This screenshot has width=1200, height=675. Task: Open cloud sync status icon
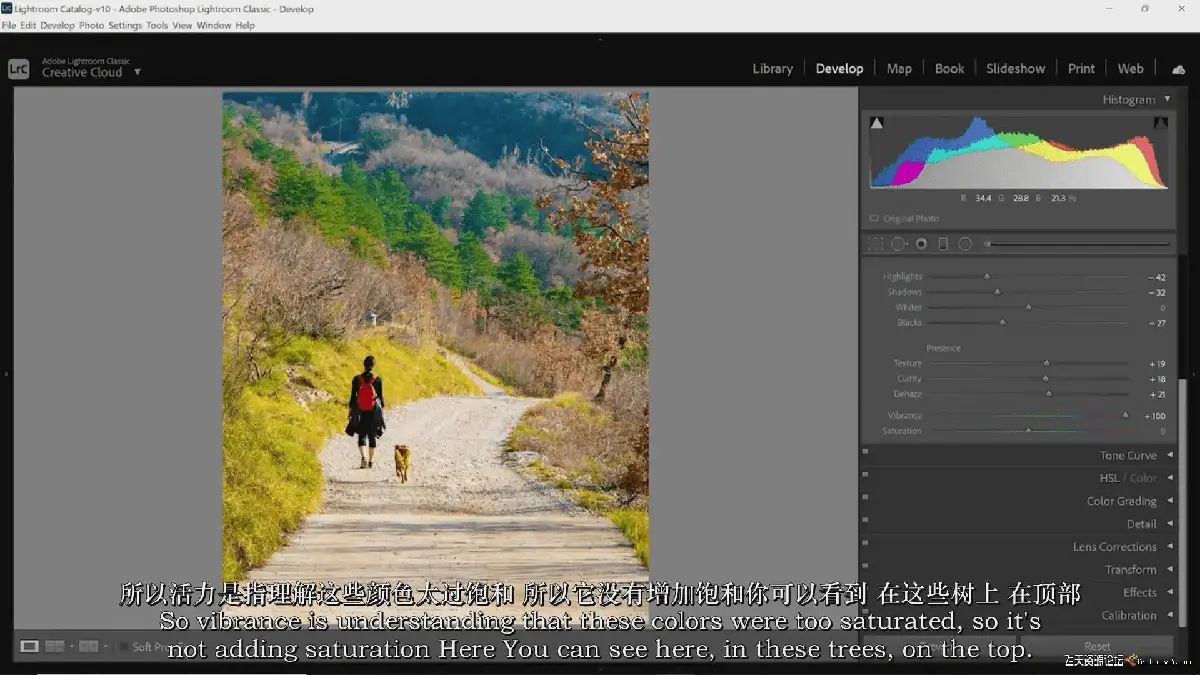point(1178,69)
